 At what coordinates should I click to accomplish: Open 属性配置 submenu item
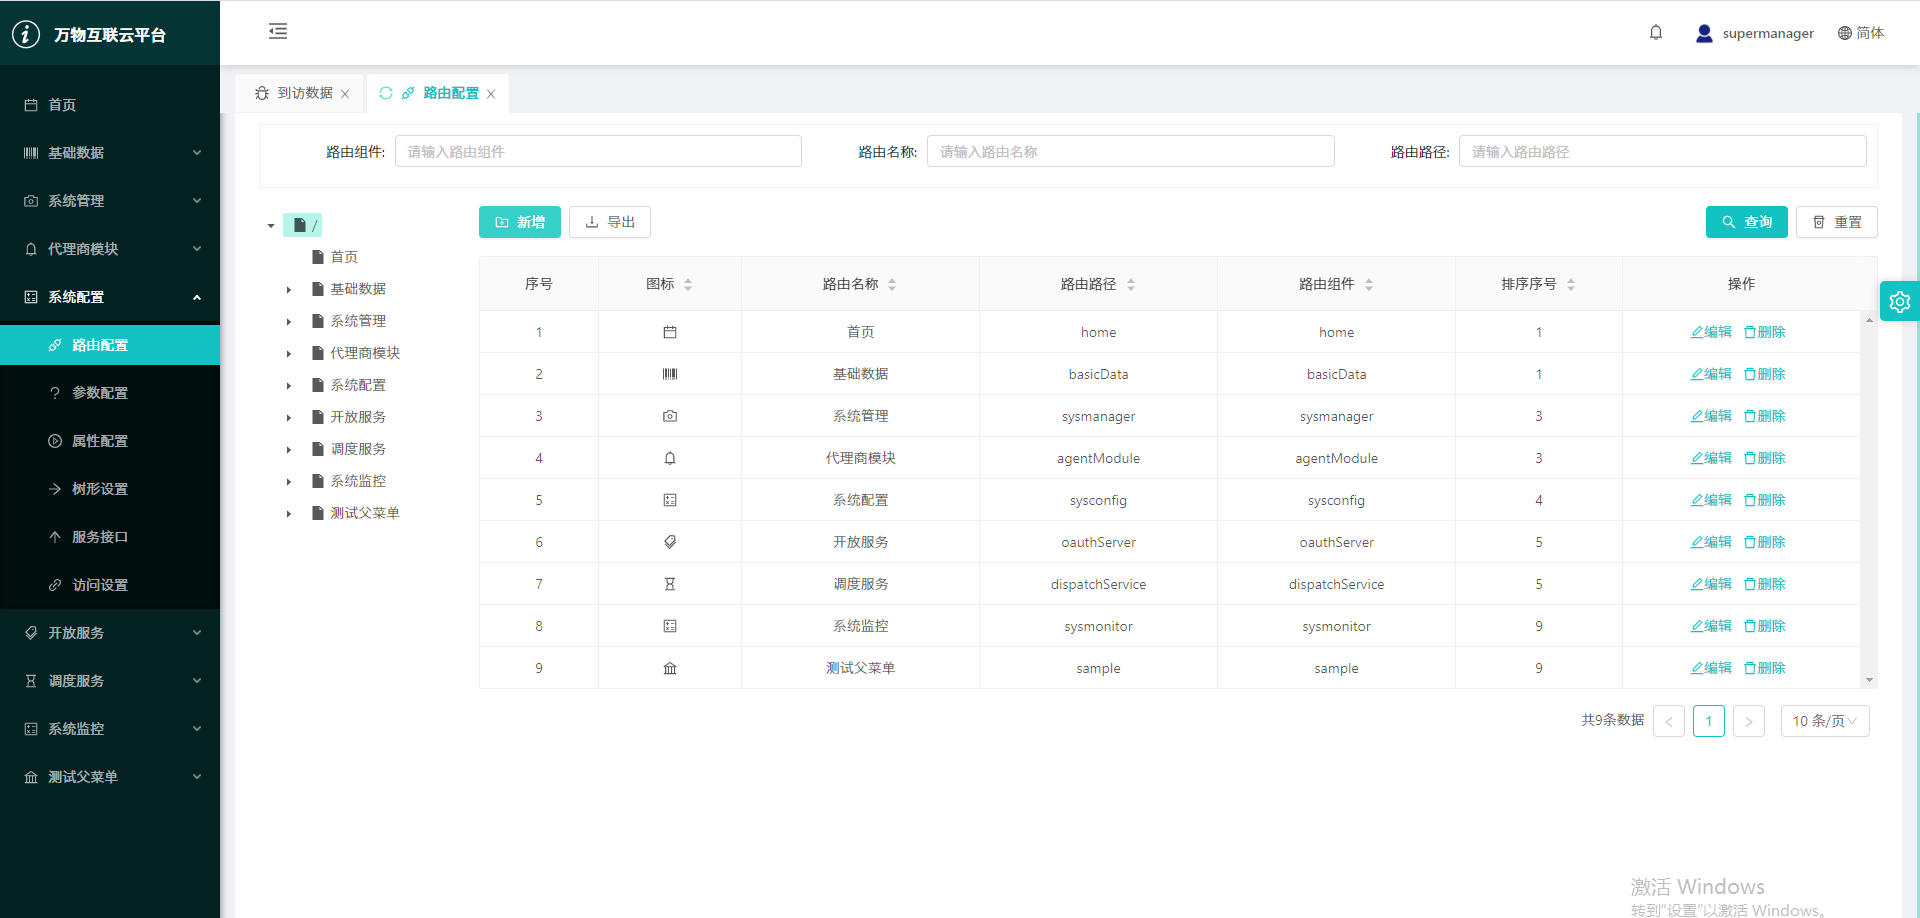tap(110, 441)
